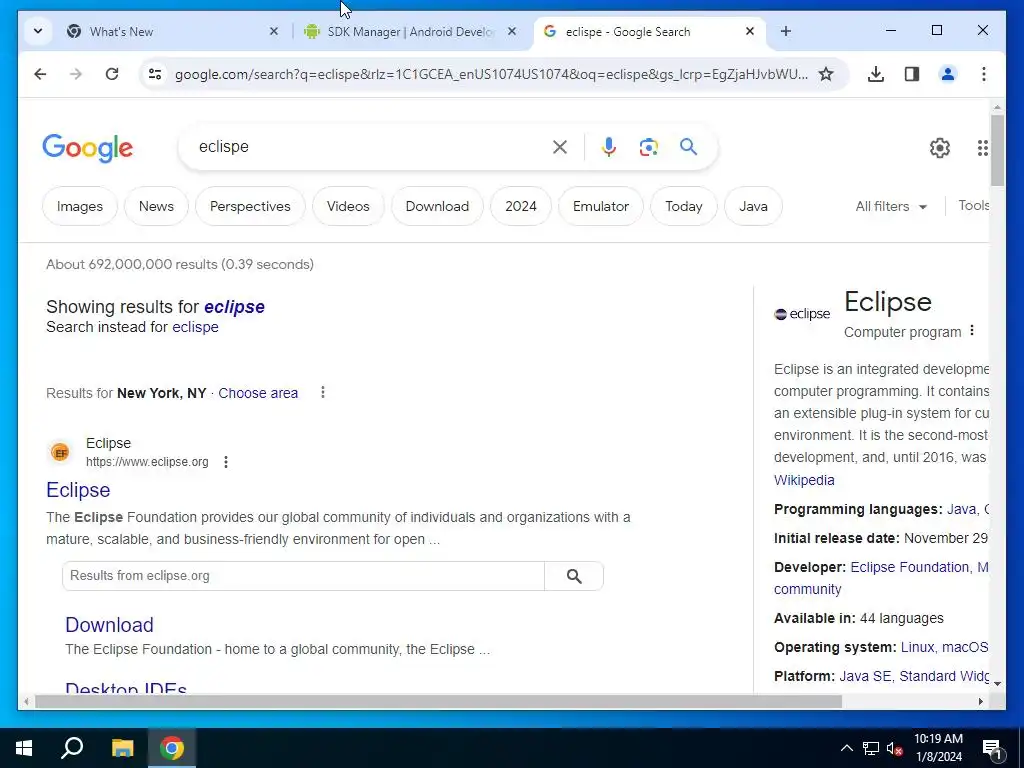Go back to the previous page
This screenshot has height=768, width=1024.
[x=40, y=74]
